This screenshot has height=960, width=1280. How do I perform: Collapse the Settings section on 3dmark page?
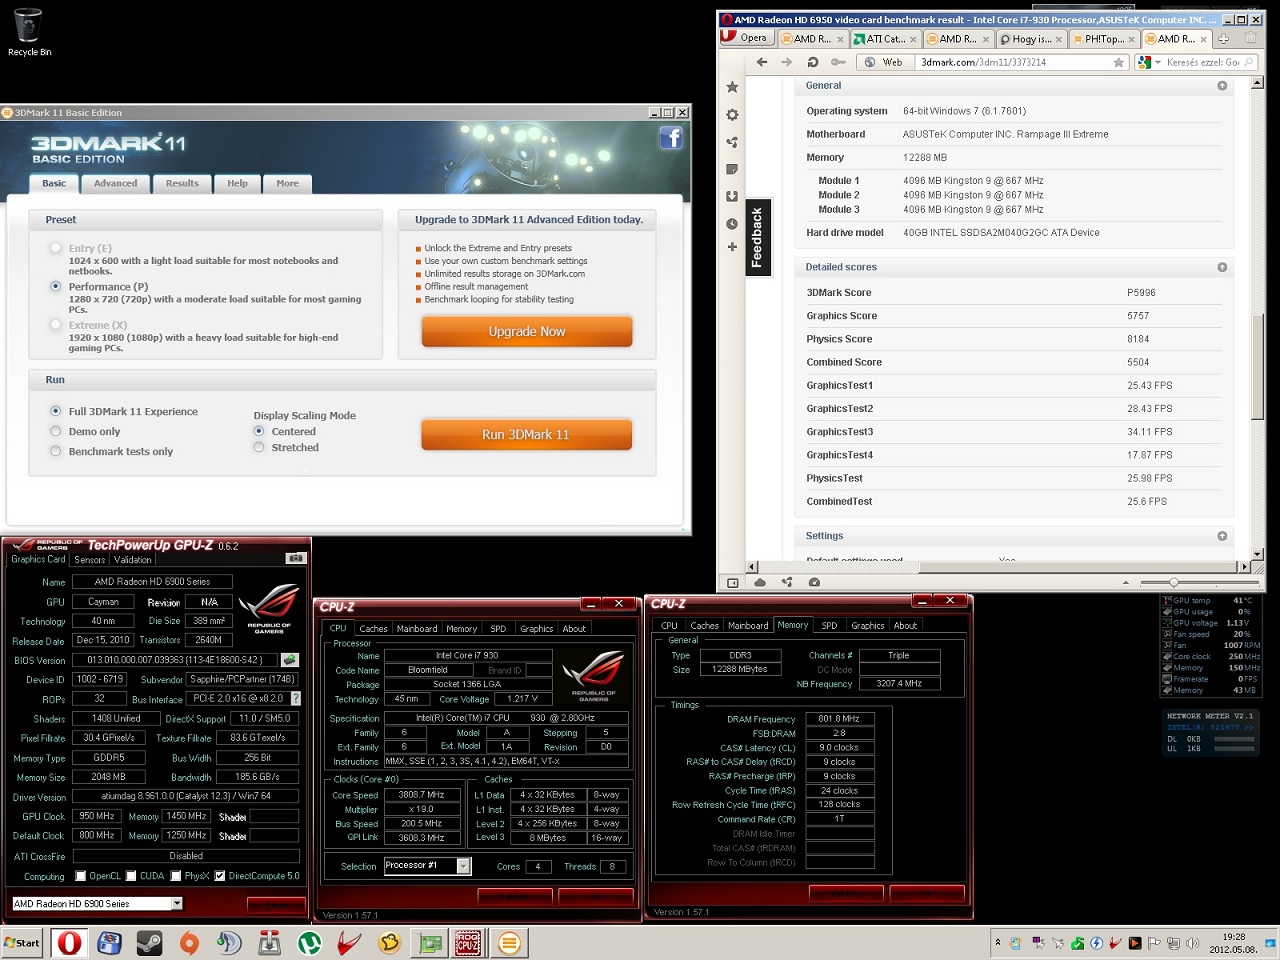pos(1222,536)
